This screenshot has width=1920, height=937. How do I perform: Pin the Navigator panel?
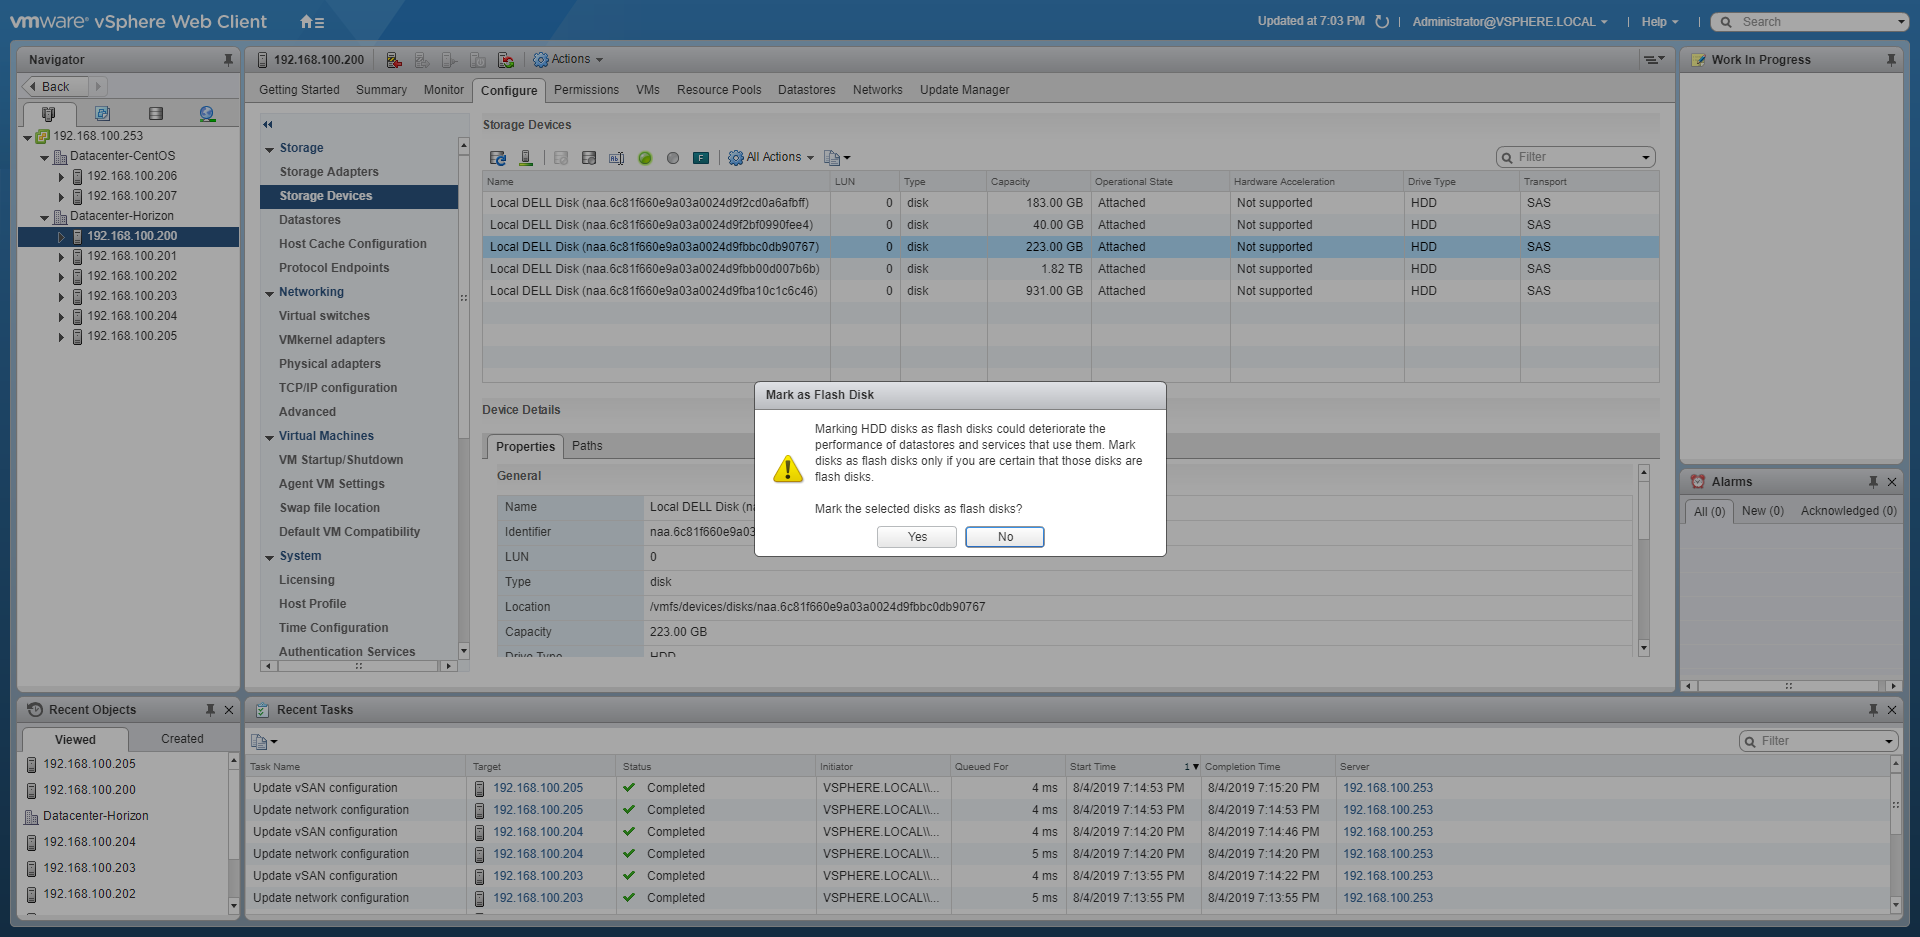228,60
